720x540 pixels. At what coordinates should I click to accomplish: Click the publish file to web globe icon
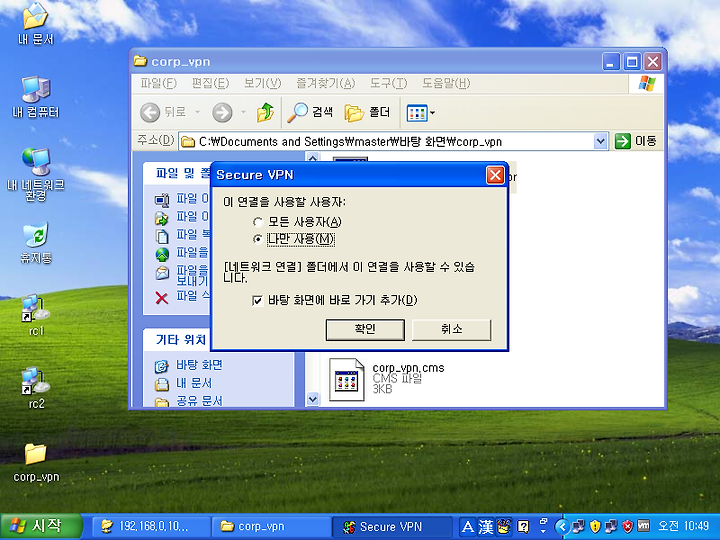click(x=162, y=254)
